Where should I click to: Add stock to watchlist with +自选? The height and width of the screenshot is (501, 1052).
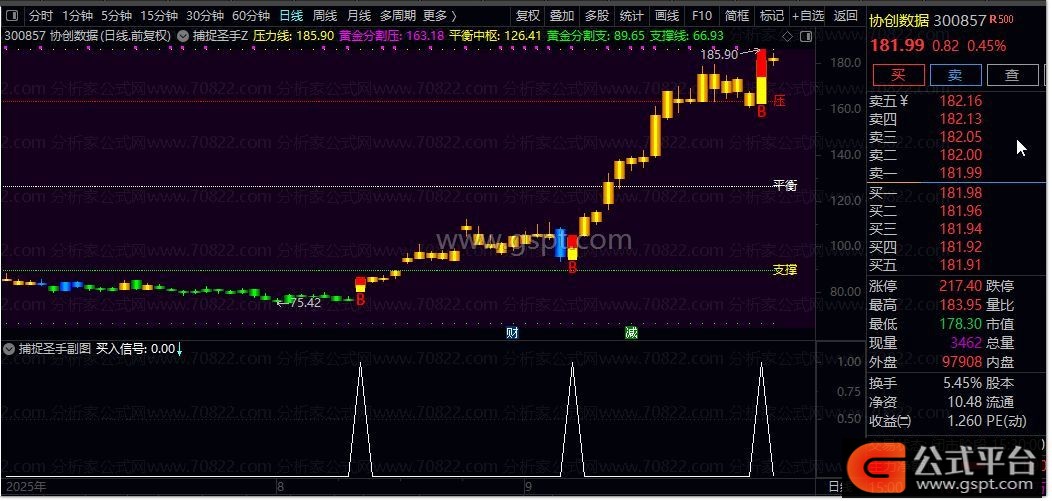tap(808, 16)
